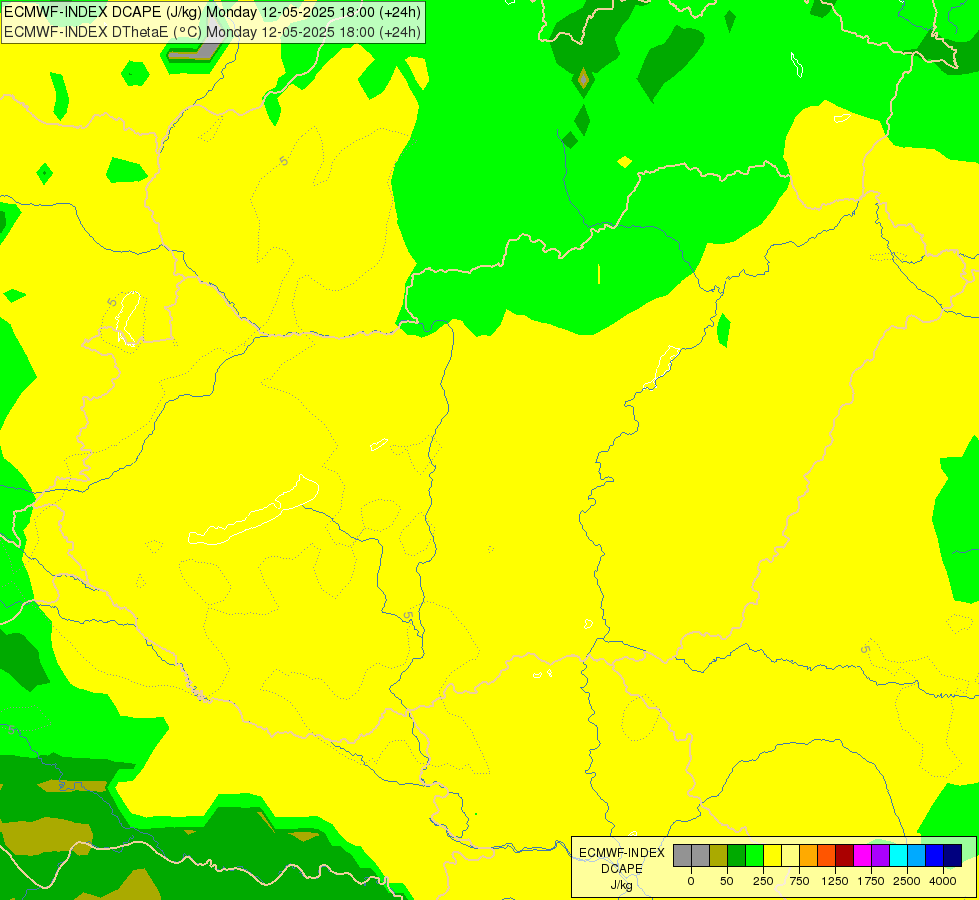Screen dimensions: 979x900
Task: Pick the red-orange legend swatch
Action: pyautogui.click(x=827, y=856)
